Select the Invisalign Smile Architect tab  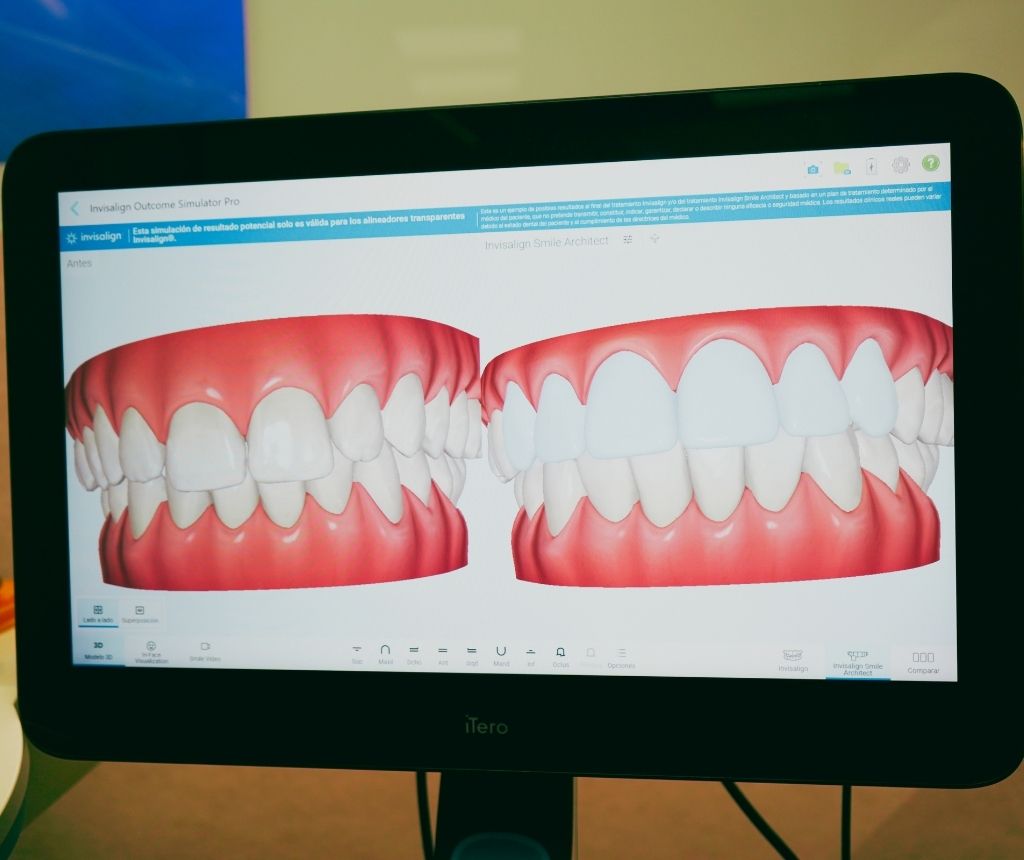[x=857, y=662]
